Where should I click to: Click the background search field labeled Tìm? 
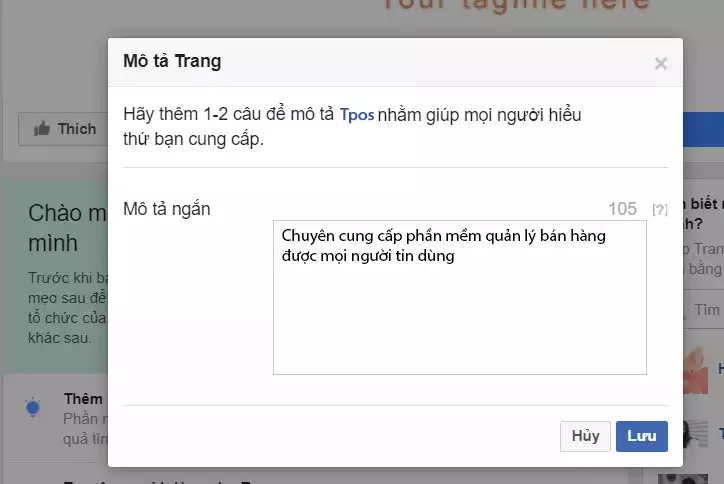pyautogui.click(x=703, y=309)
